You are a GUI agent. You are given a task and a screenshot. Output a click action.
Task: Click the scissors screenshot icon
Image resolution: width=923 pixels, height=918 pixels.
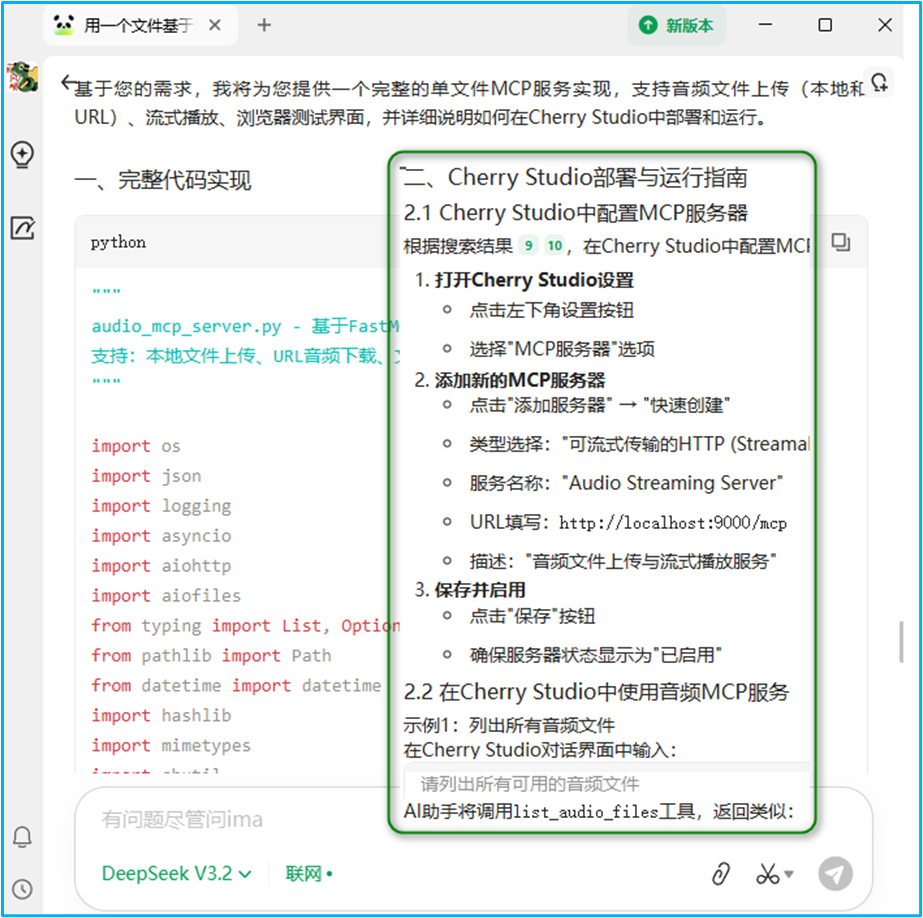pos(768,874)
